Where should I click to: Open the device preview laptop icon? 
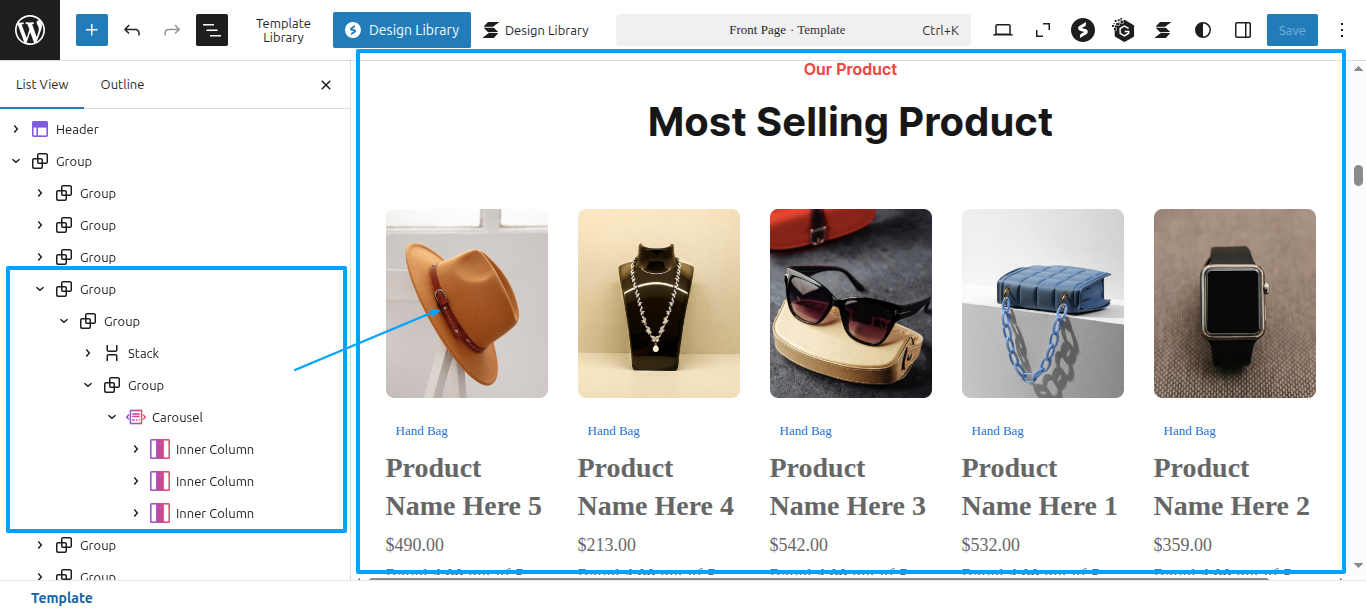1003,30
